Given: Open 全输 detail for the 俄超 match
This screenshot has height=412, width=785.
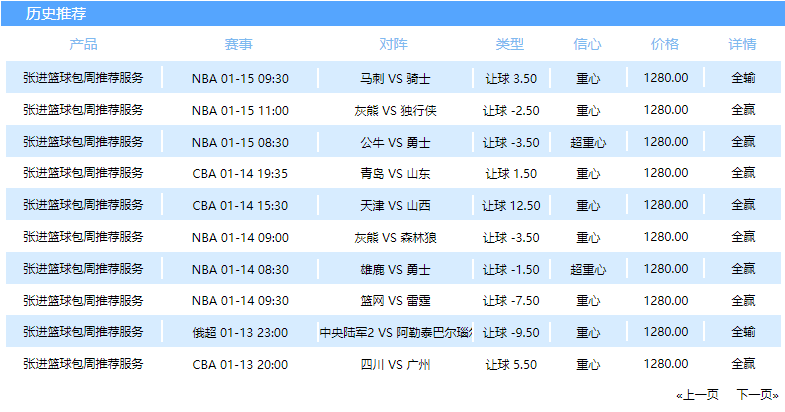Looking at the screenshot, I should point(743,332).
